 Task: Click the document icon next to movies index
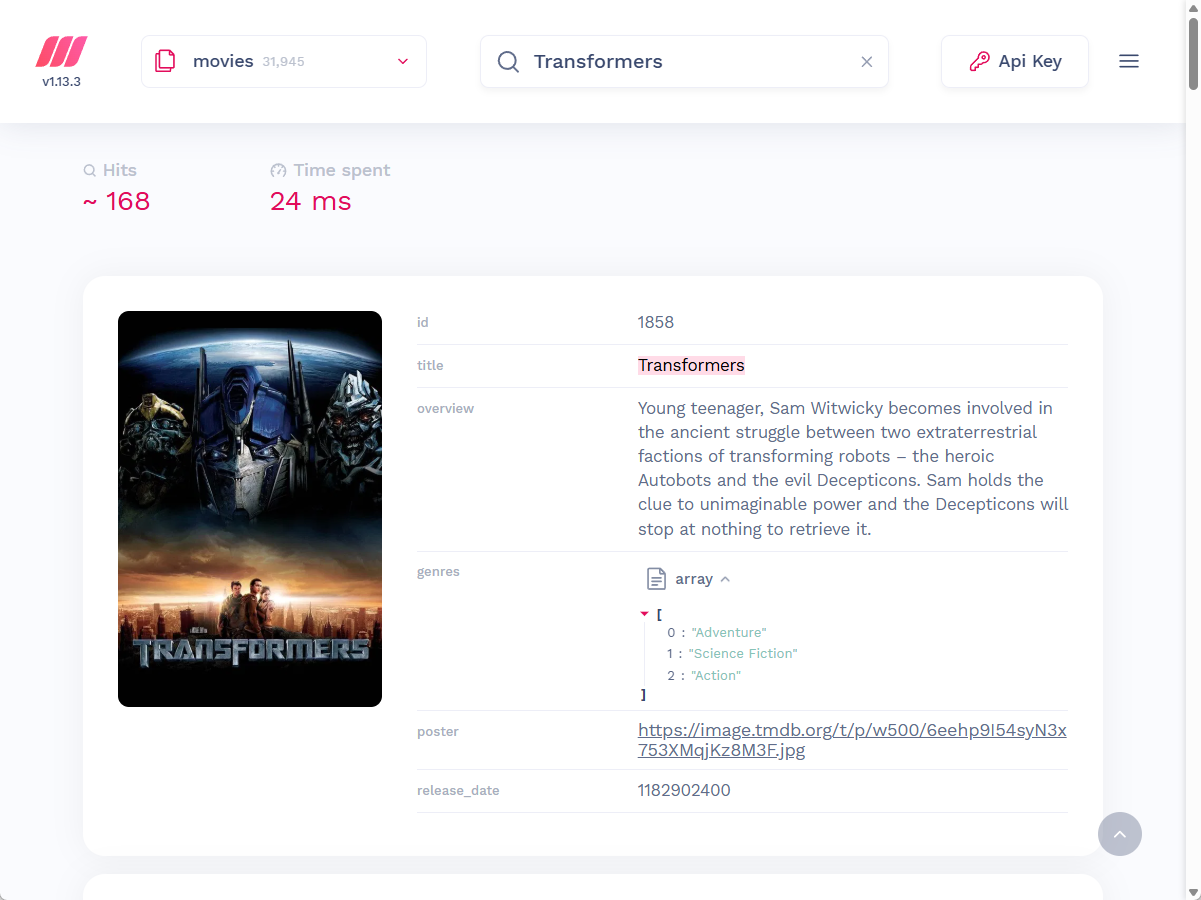click(x=165, y=60)
